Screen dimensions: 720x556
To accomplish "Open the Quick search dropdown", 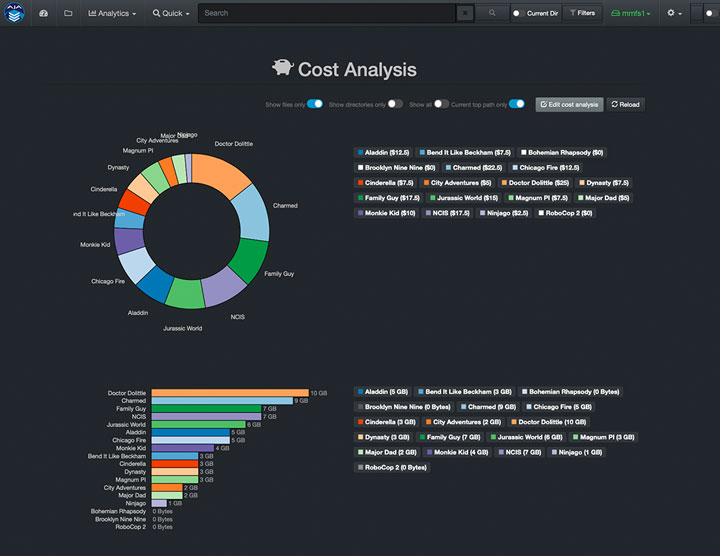I will (171, 13).
